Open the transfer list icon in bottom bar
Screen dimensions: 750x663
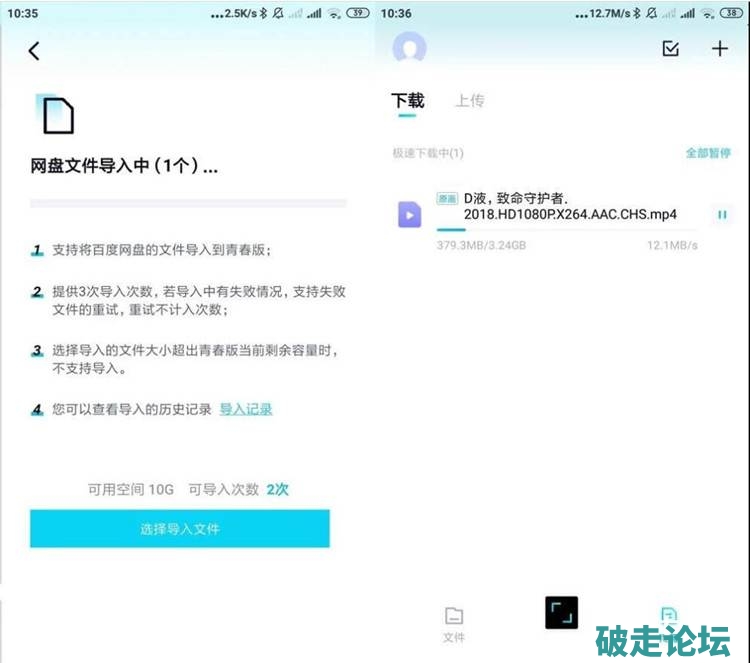point(669,616)
